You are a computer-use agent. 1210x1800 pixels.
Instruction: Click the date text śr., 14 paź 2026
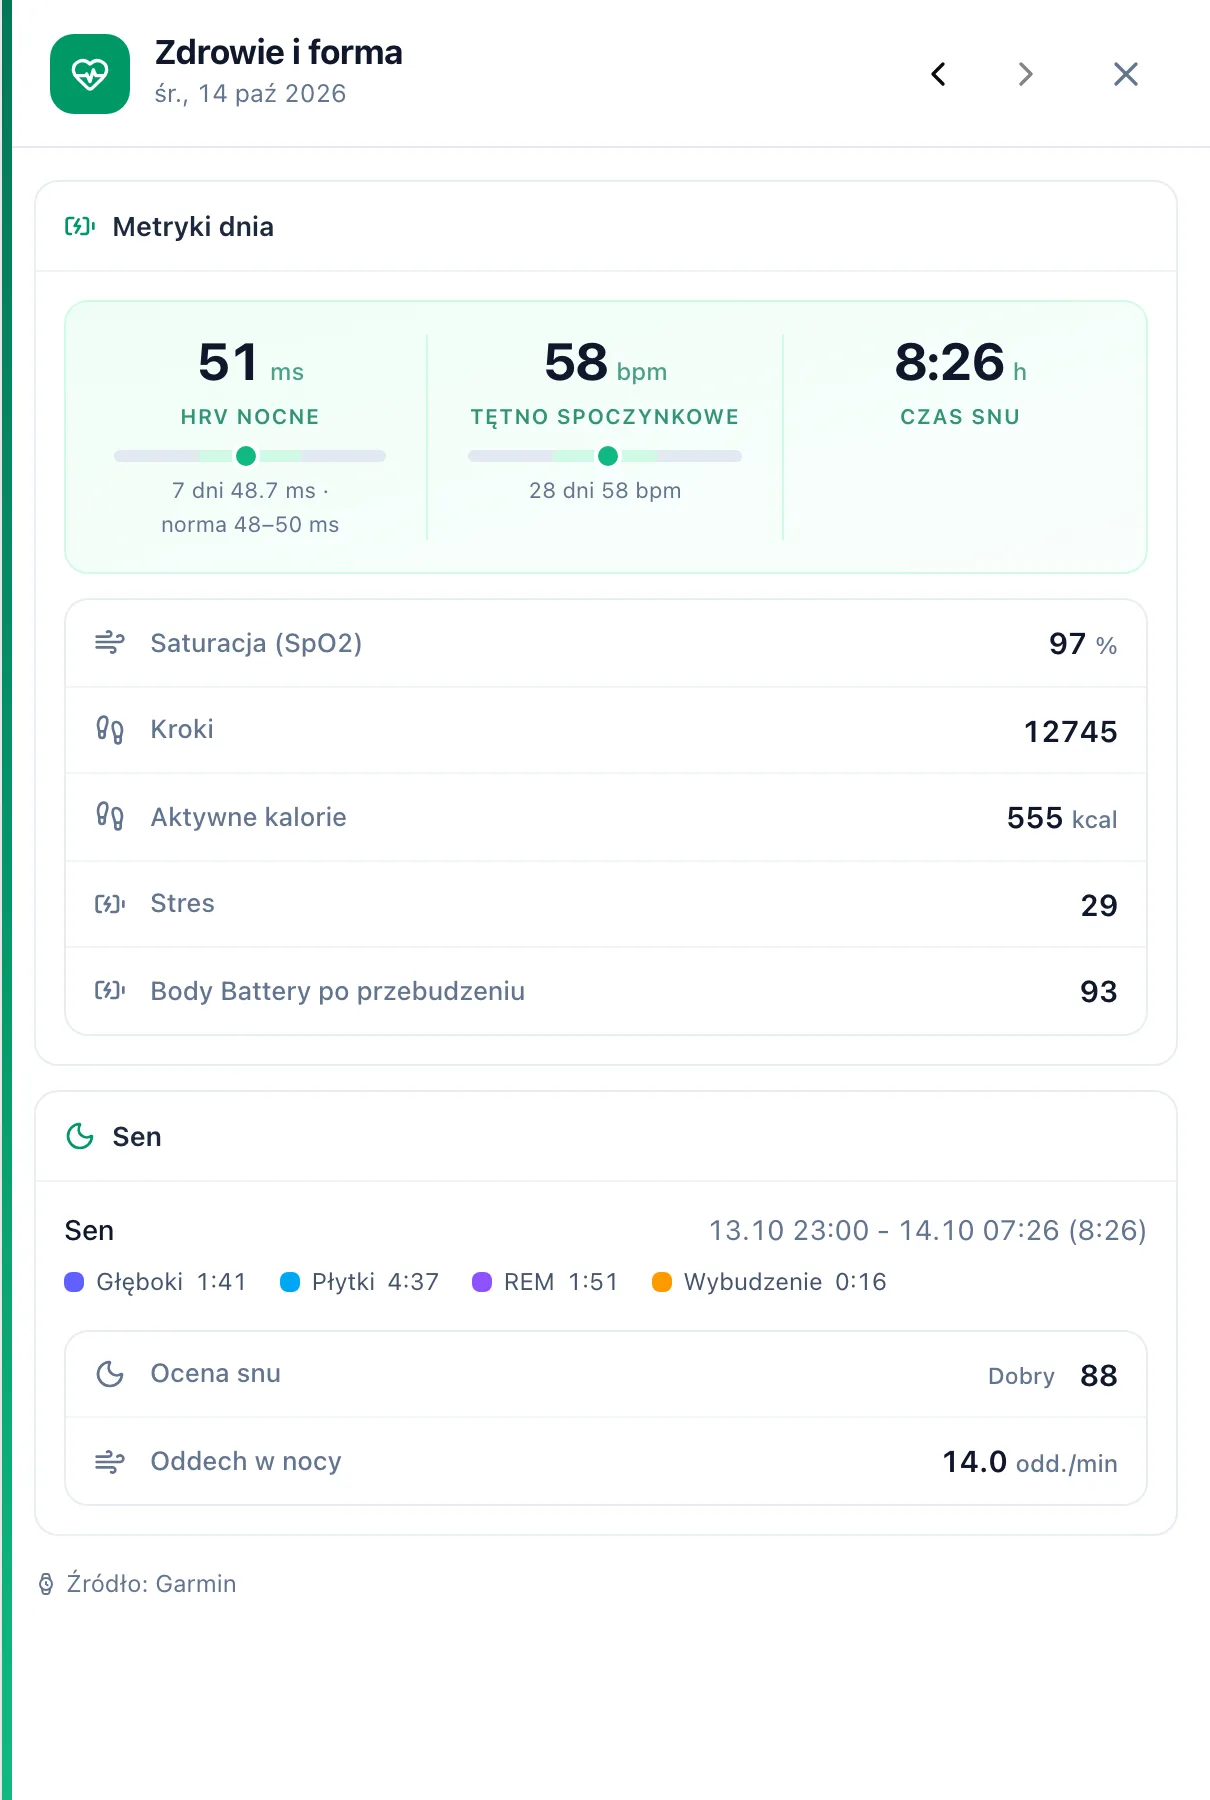[250, 93]
